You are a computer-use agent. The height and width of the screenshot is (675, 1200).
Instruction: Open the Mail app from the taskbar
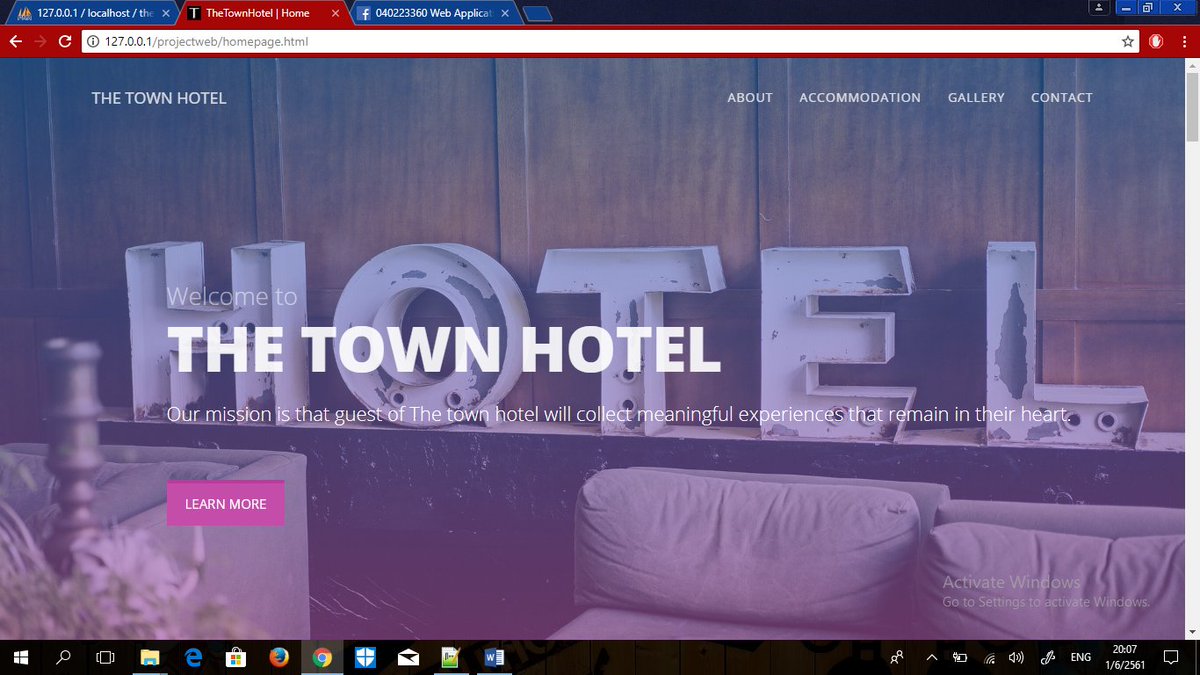[x=407, y=657]
